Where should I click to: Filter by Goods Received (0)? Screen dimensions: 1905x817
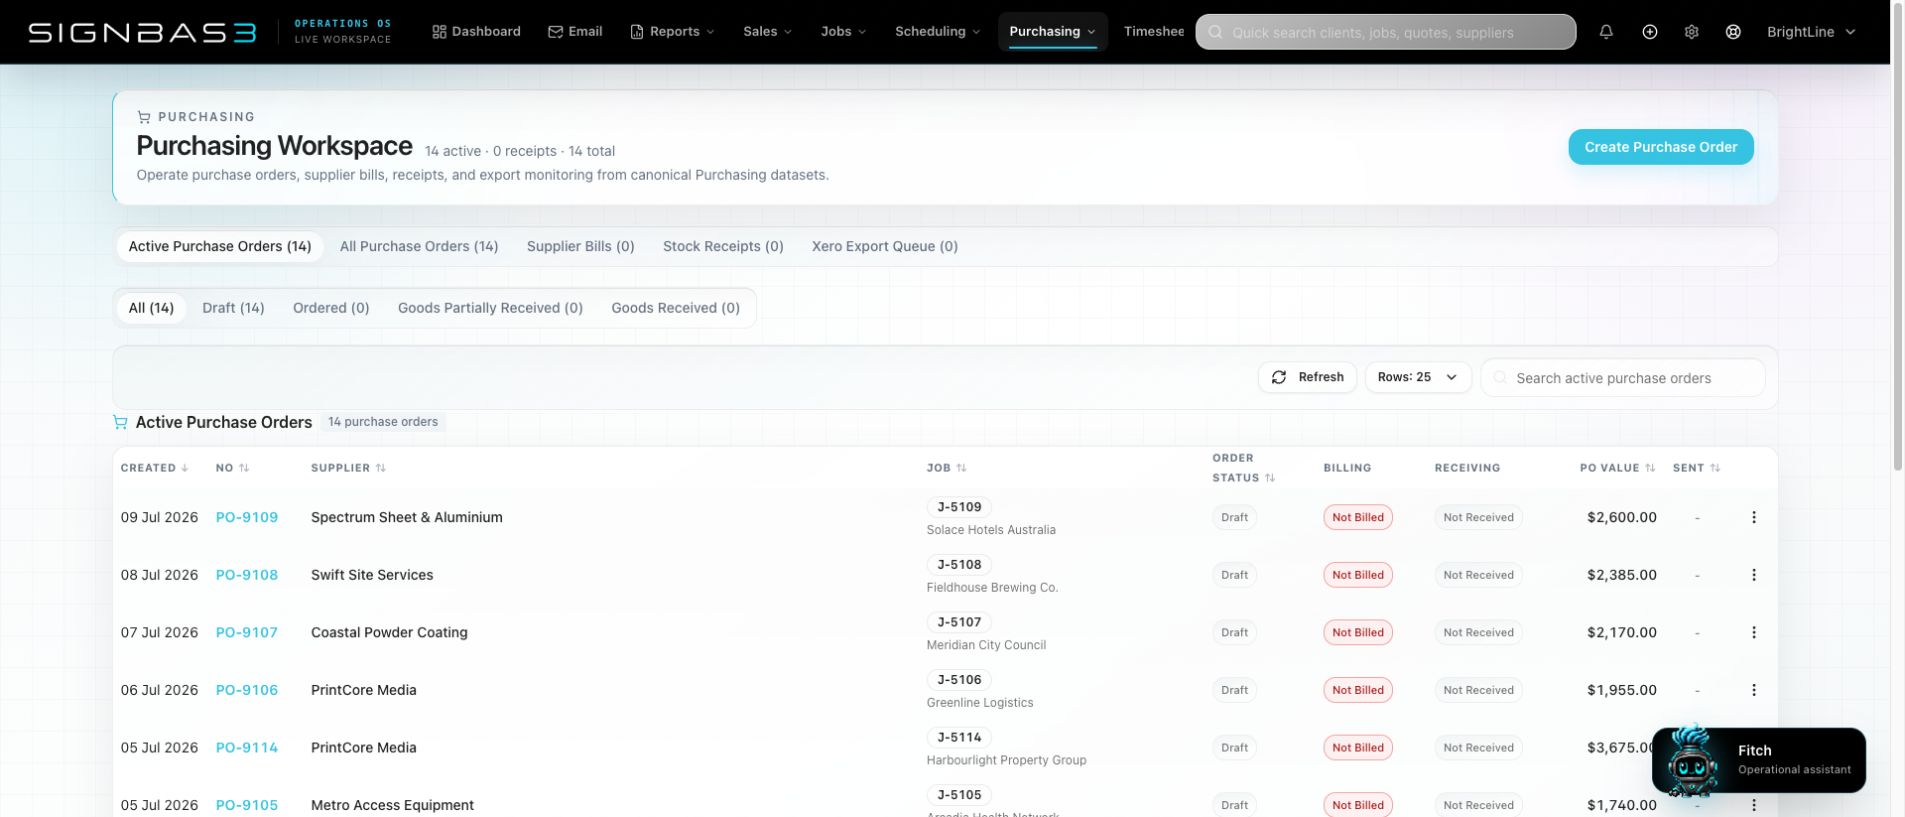pos(676,308)
